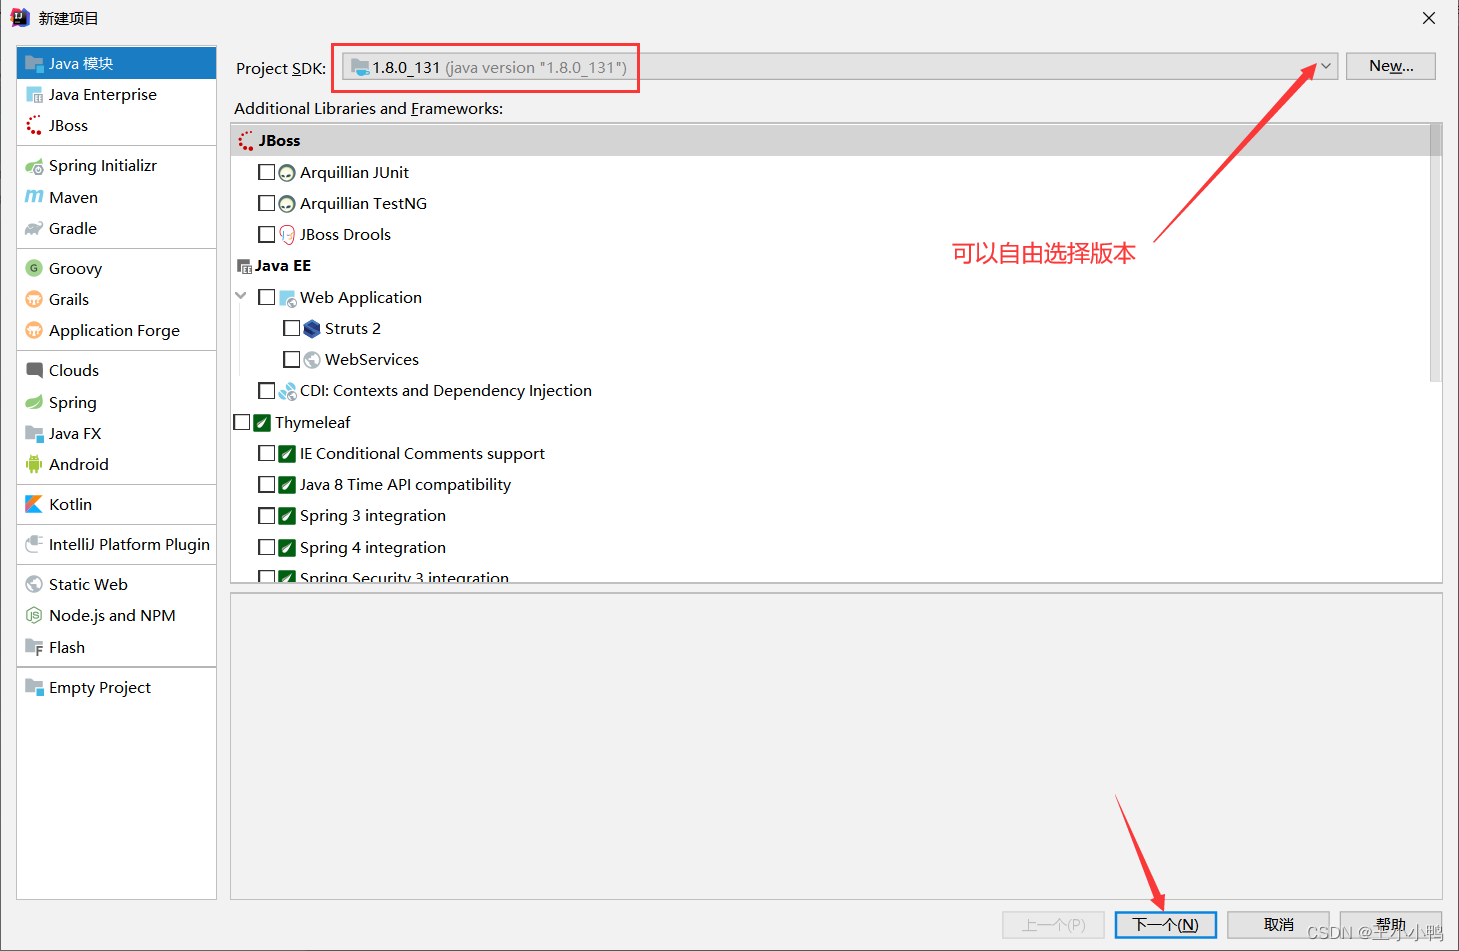This screenshot has width=1459, height=951.
Task: Click the framework description panel area
Action: click(x=836, y=746)
